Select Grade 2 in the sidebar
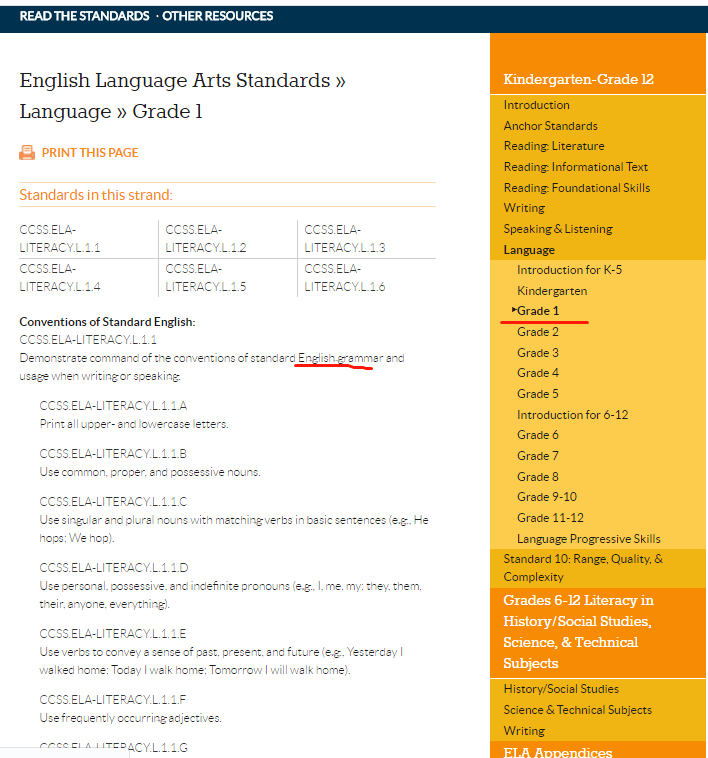Screen dimensions: 708x758 point(538,332)
